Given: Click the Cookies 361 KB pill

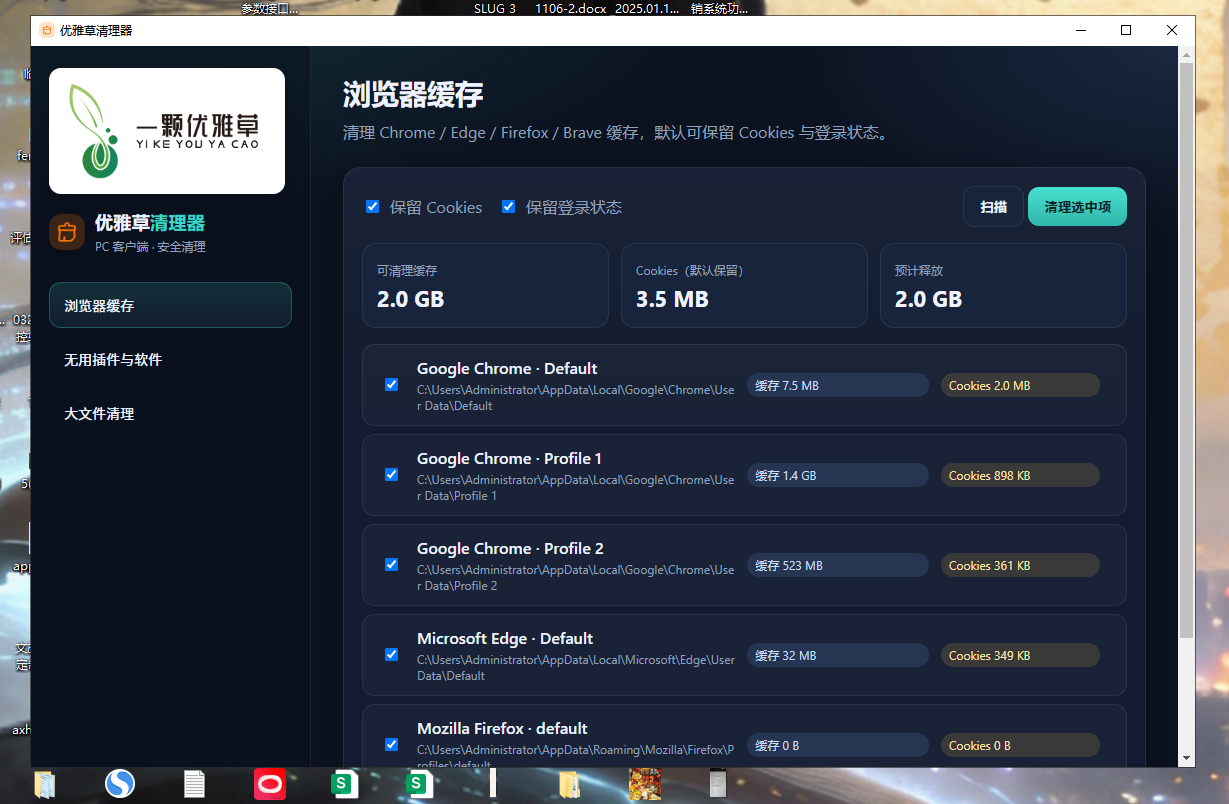Looking at the screenshot, I should 1020,565.
